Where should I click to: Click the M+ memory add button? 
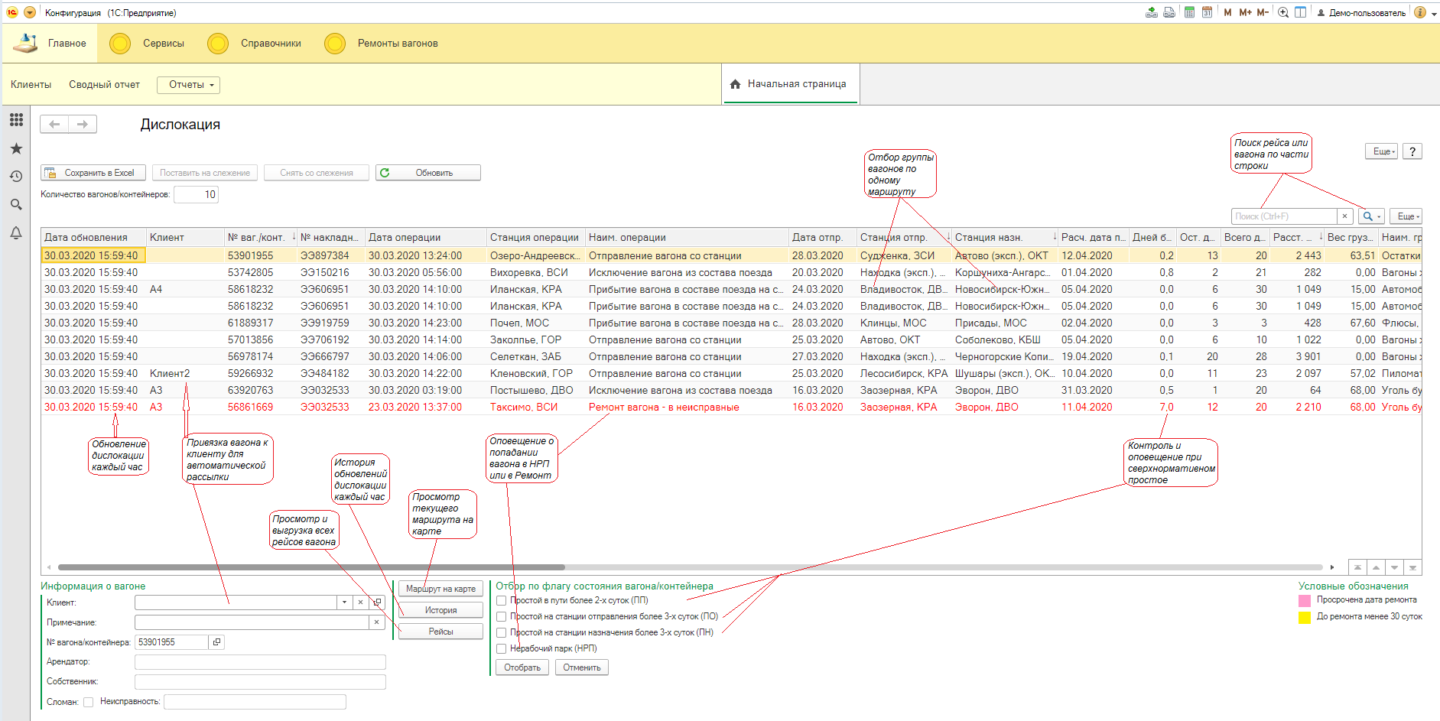coord(1245,12)
